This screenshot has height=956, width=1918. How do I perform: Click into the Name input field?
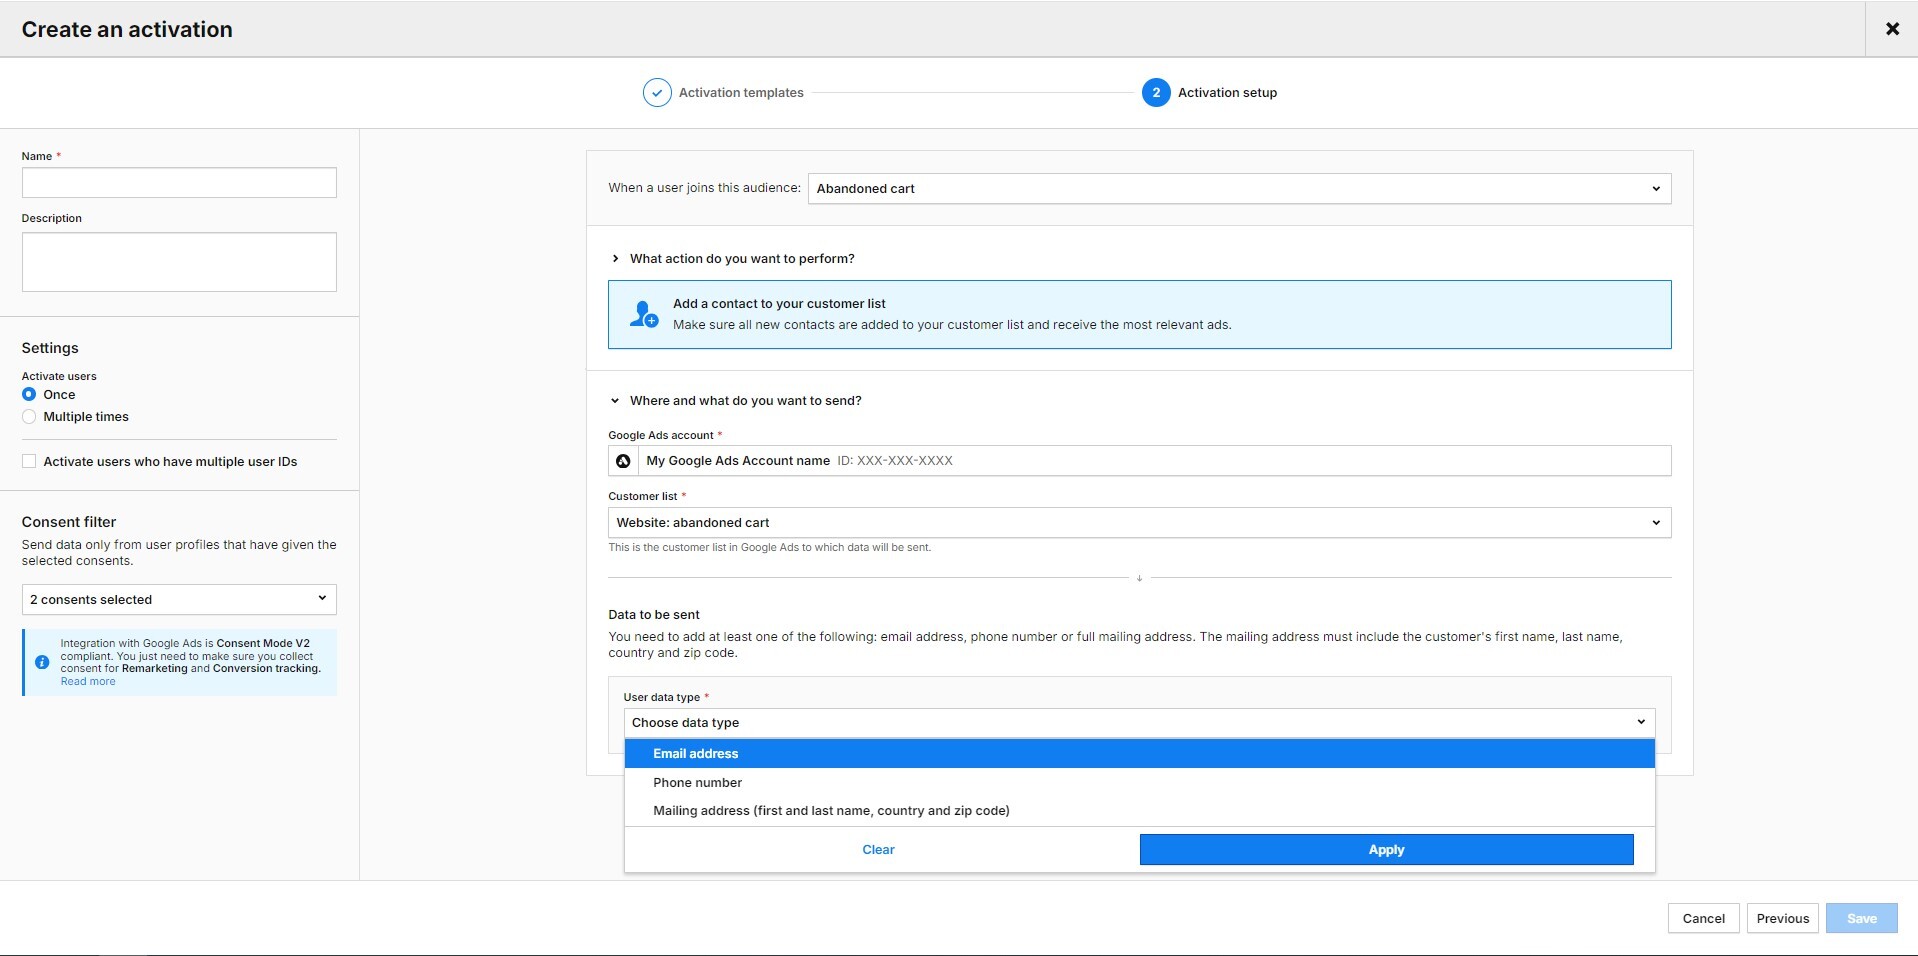pyautogui.click(x=178, y=182)
